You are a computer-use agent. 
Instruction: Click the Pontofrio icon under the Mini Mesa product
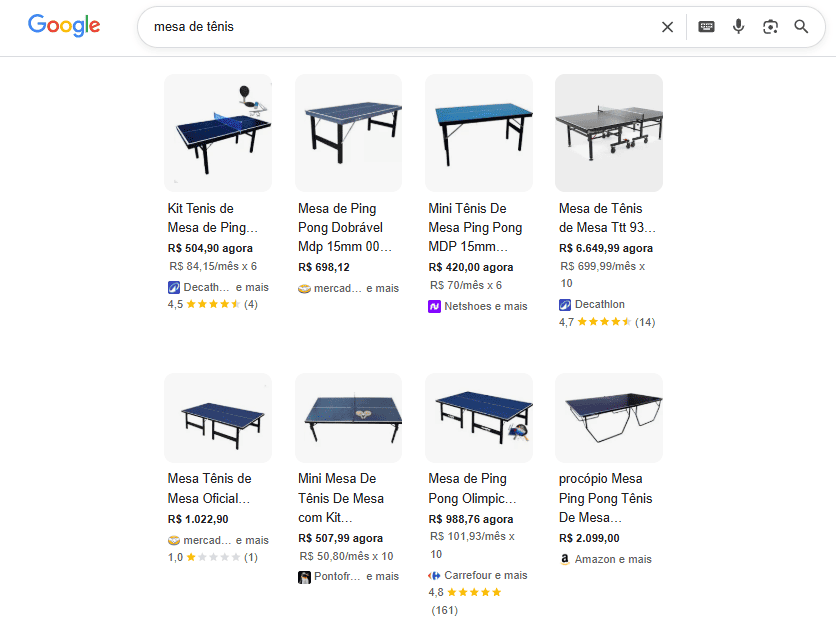(x=304, y=576)
